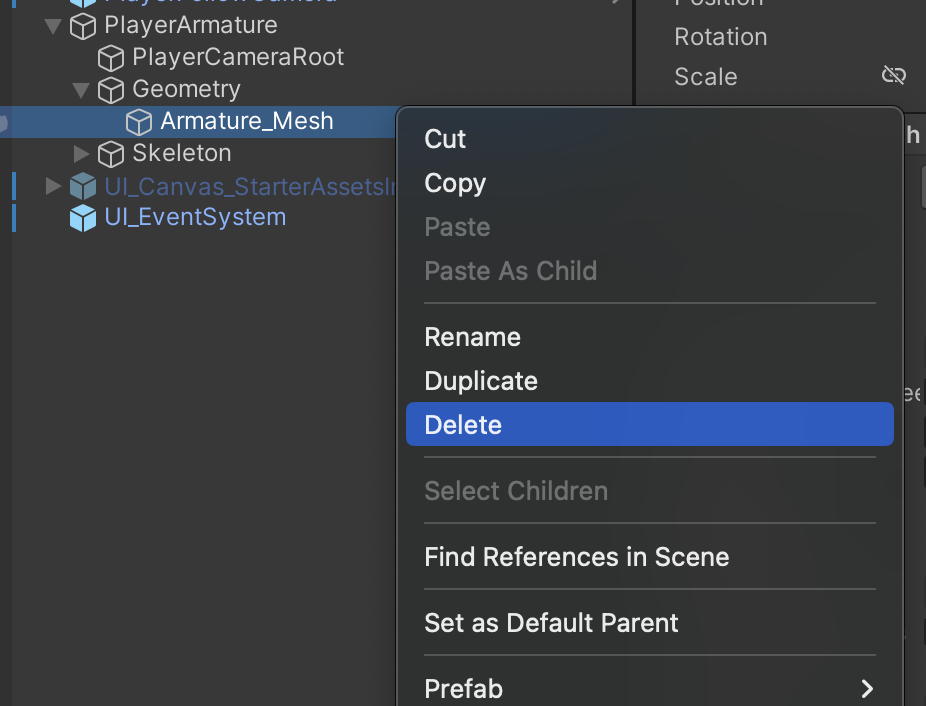Expand the Skeleton hierarchy node
This screenshot has width=926, height=706.
coord(82,154)
